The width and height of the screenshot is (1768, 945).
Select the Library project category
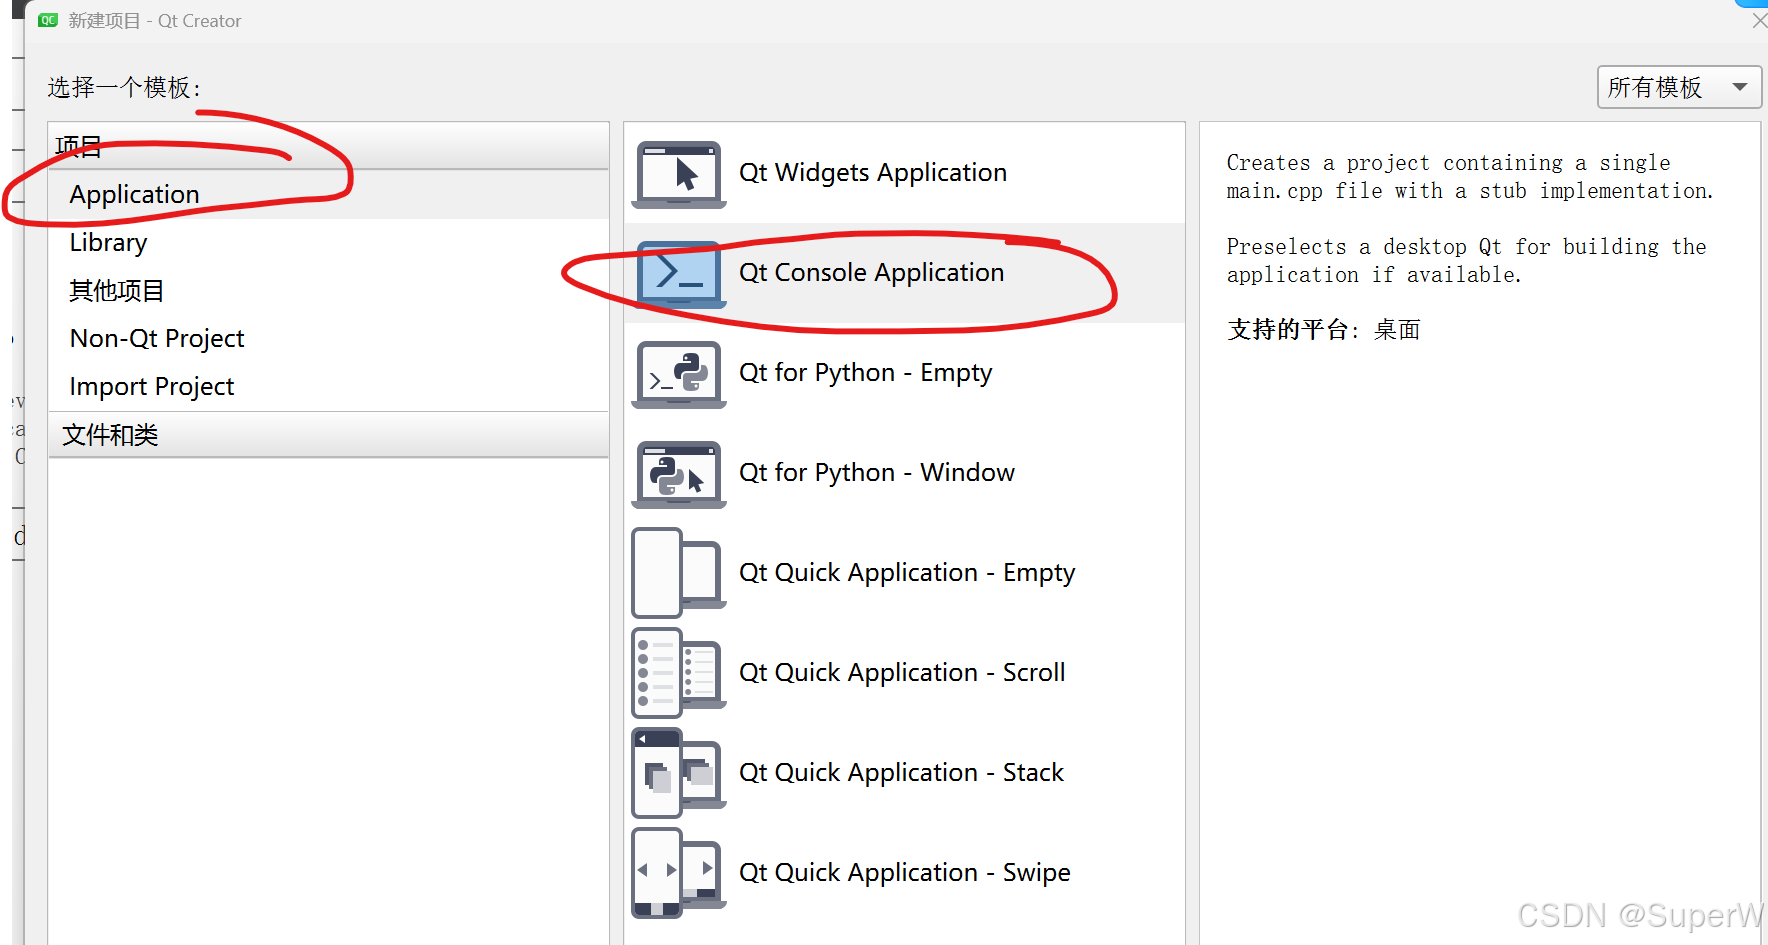click(328, 242)
